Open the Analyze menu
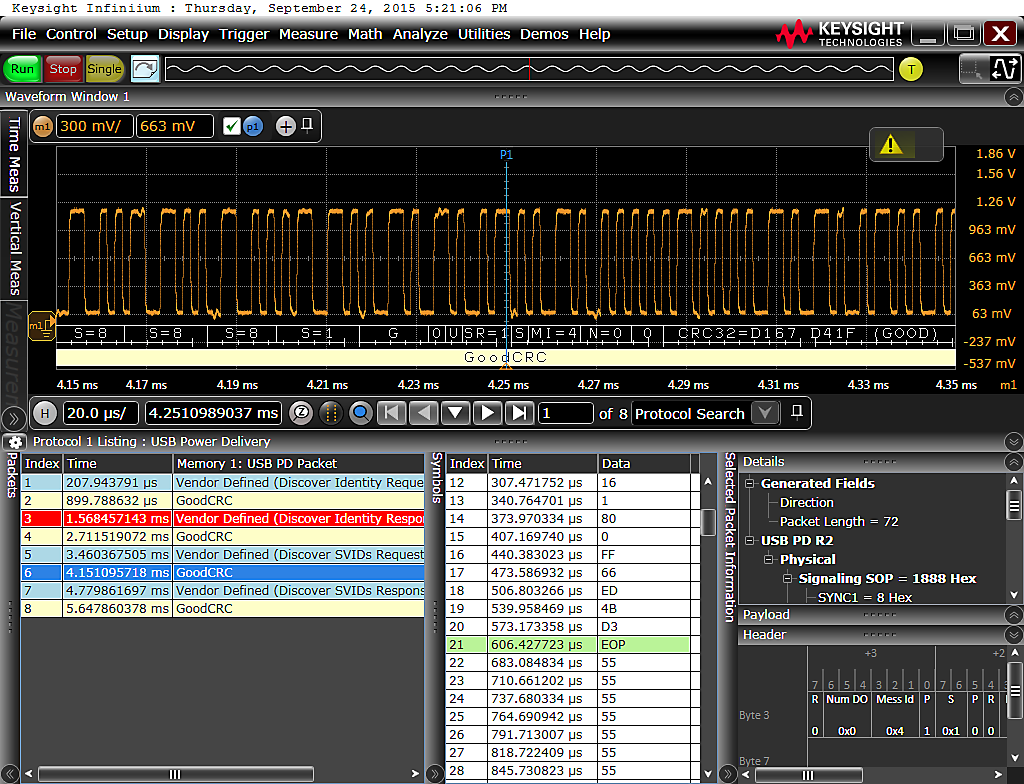 tap(420, 33)
